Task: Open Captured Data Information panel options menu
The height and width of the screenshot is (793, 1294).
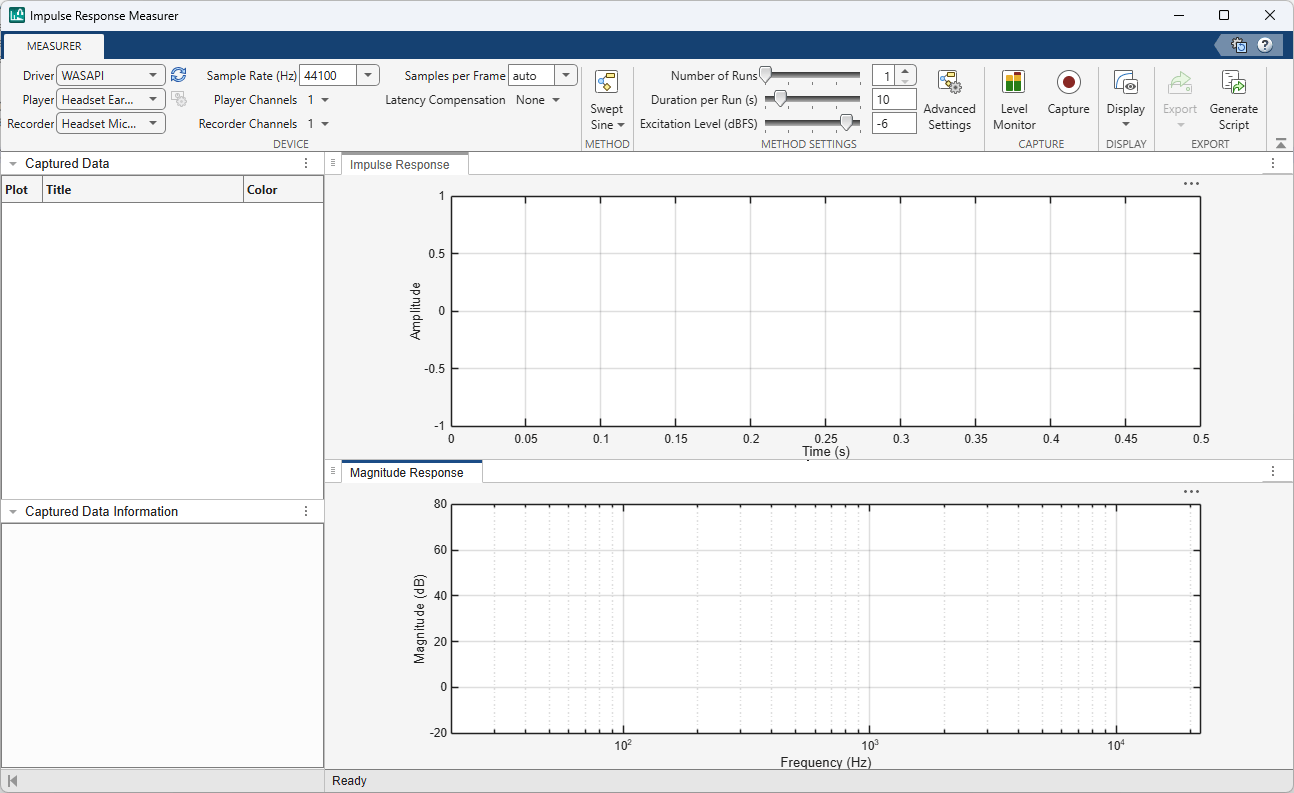Action: point(306,511)
